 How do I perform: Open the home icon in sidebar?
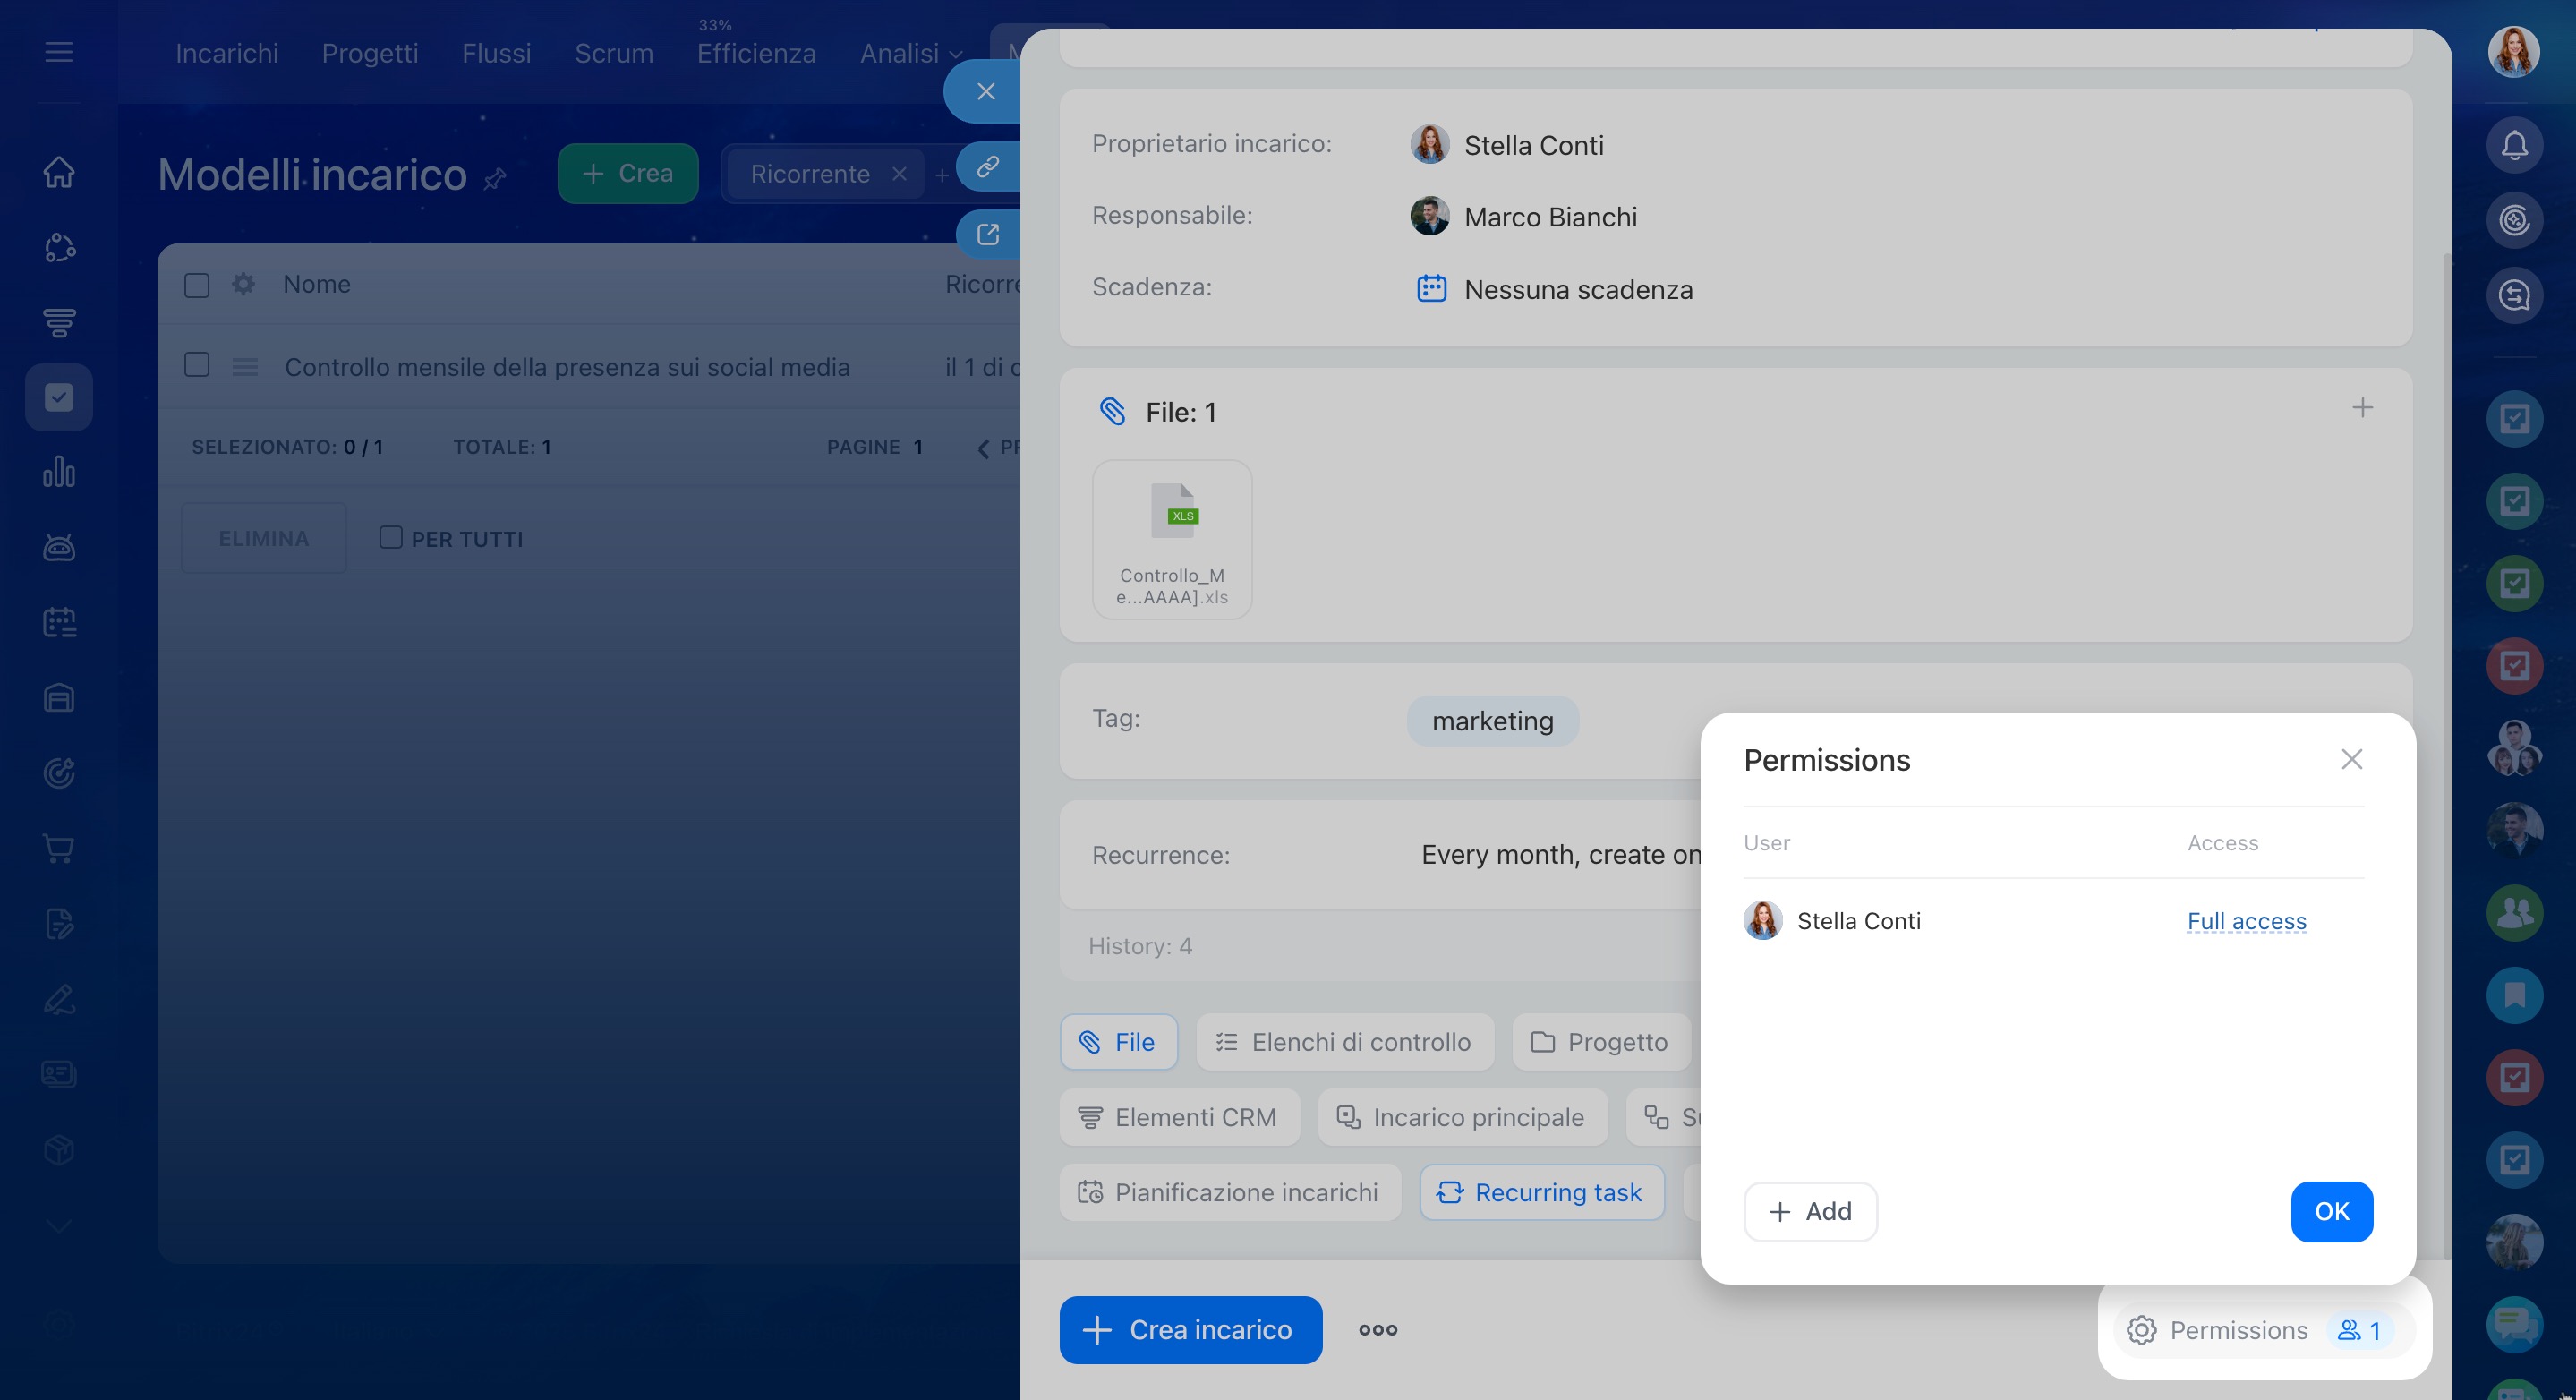(59, 172)
